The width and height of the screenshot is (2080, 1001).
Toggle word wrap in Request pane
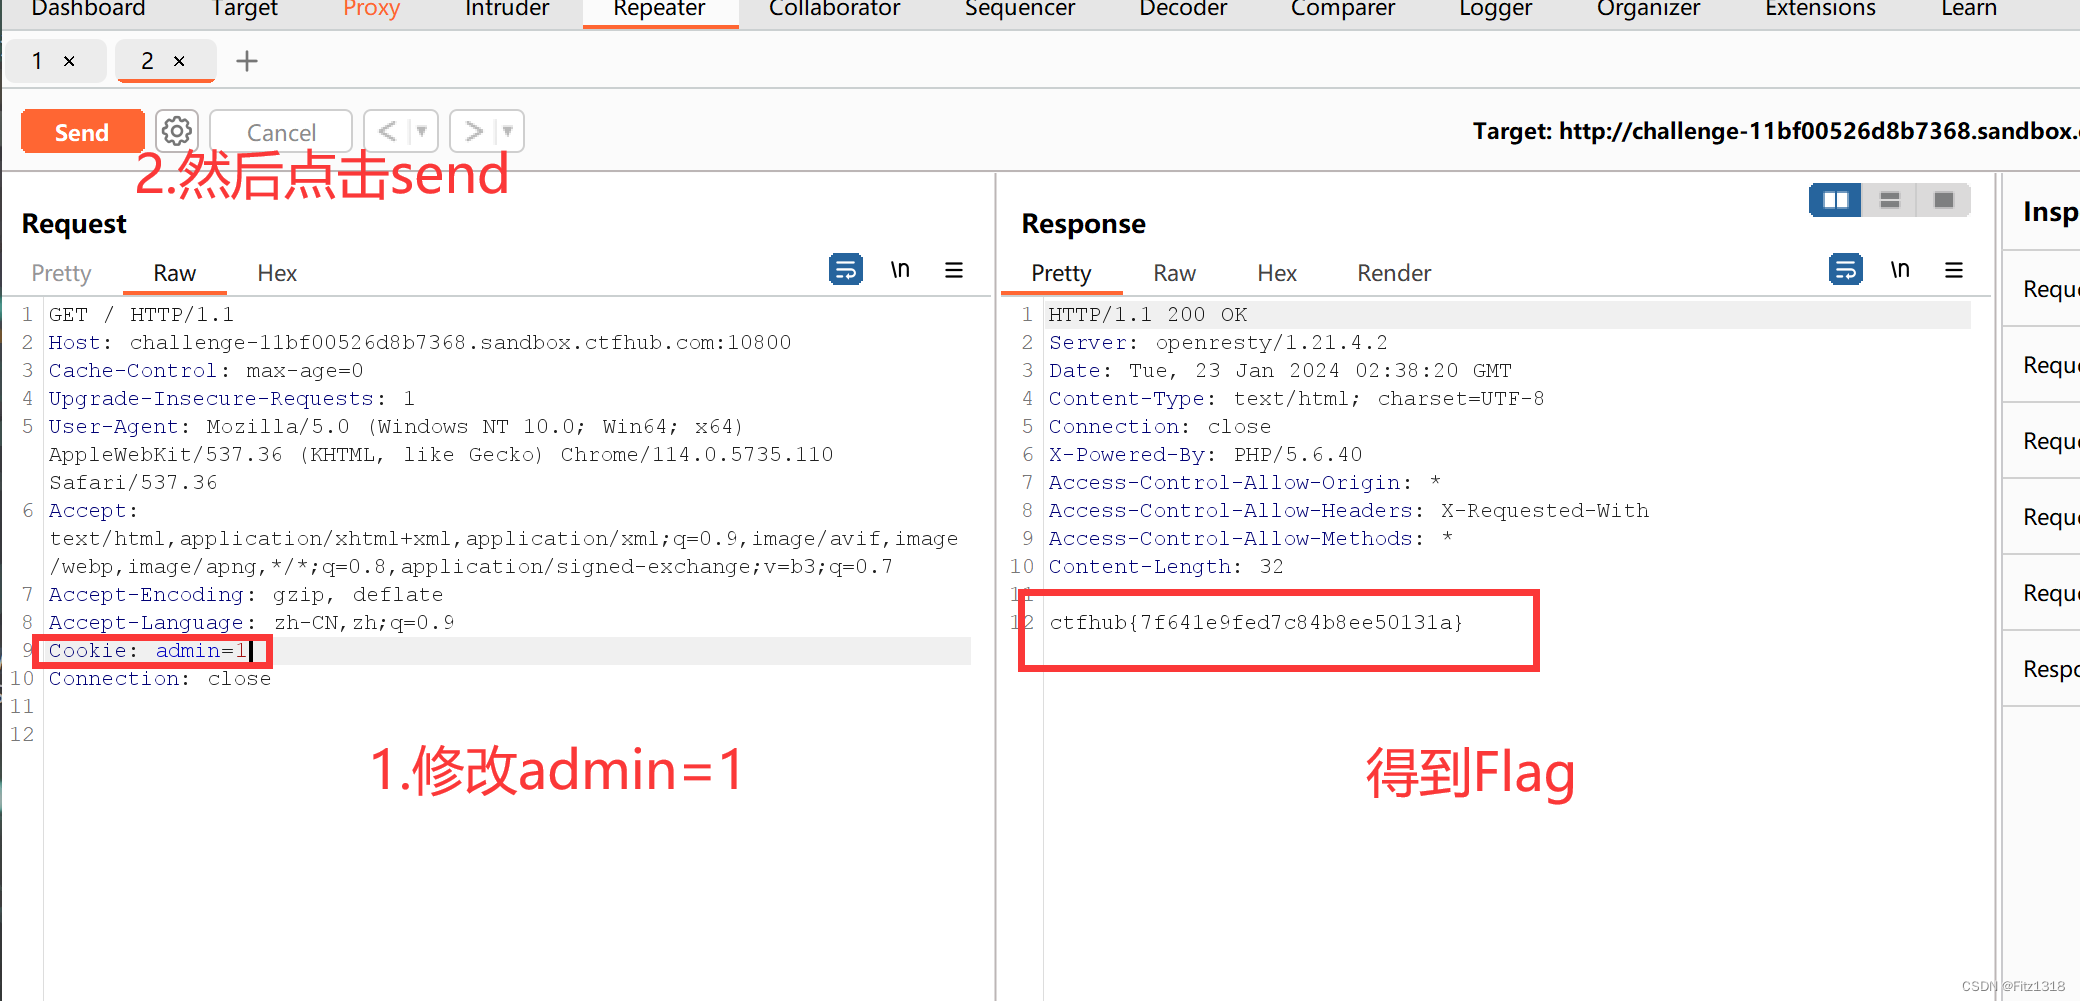tap(846, 269)
